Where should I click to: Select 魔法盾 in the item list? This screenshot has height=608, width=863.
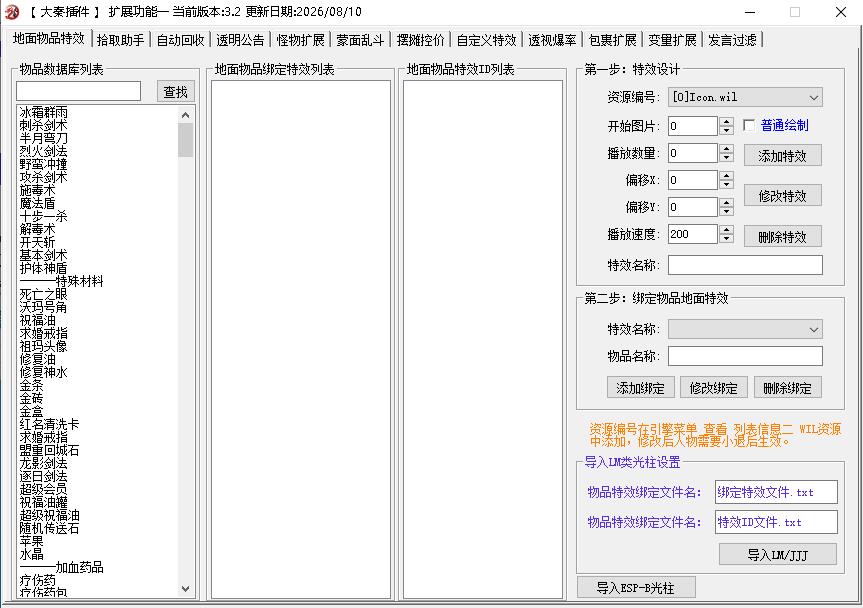(37, 203)
